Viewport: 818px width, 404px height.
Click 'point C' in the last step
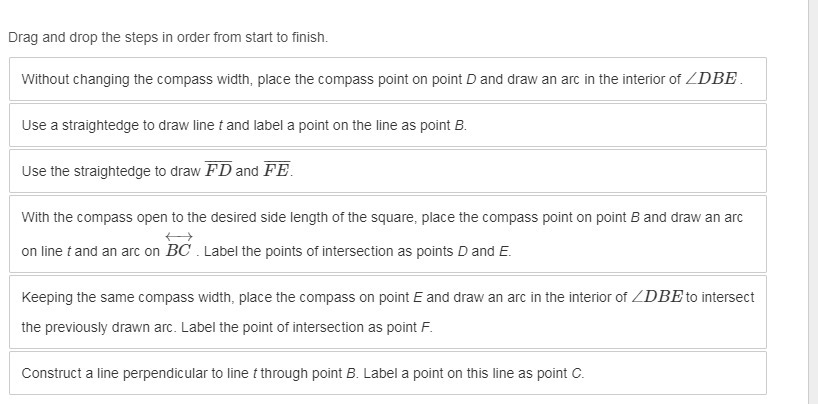560,373
